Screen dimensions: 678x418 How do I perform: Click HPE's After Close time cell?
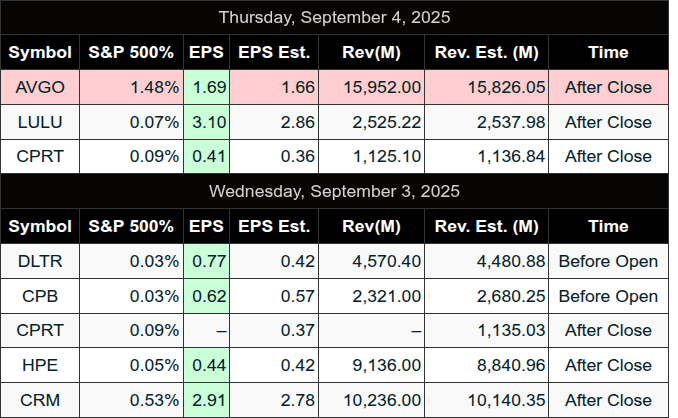coord(608,366)
